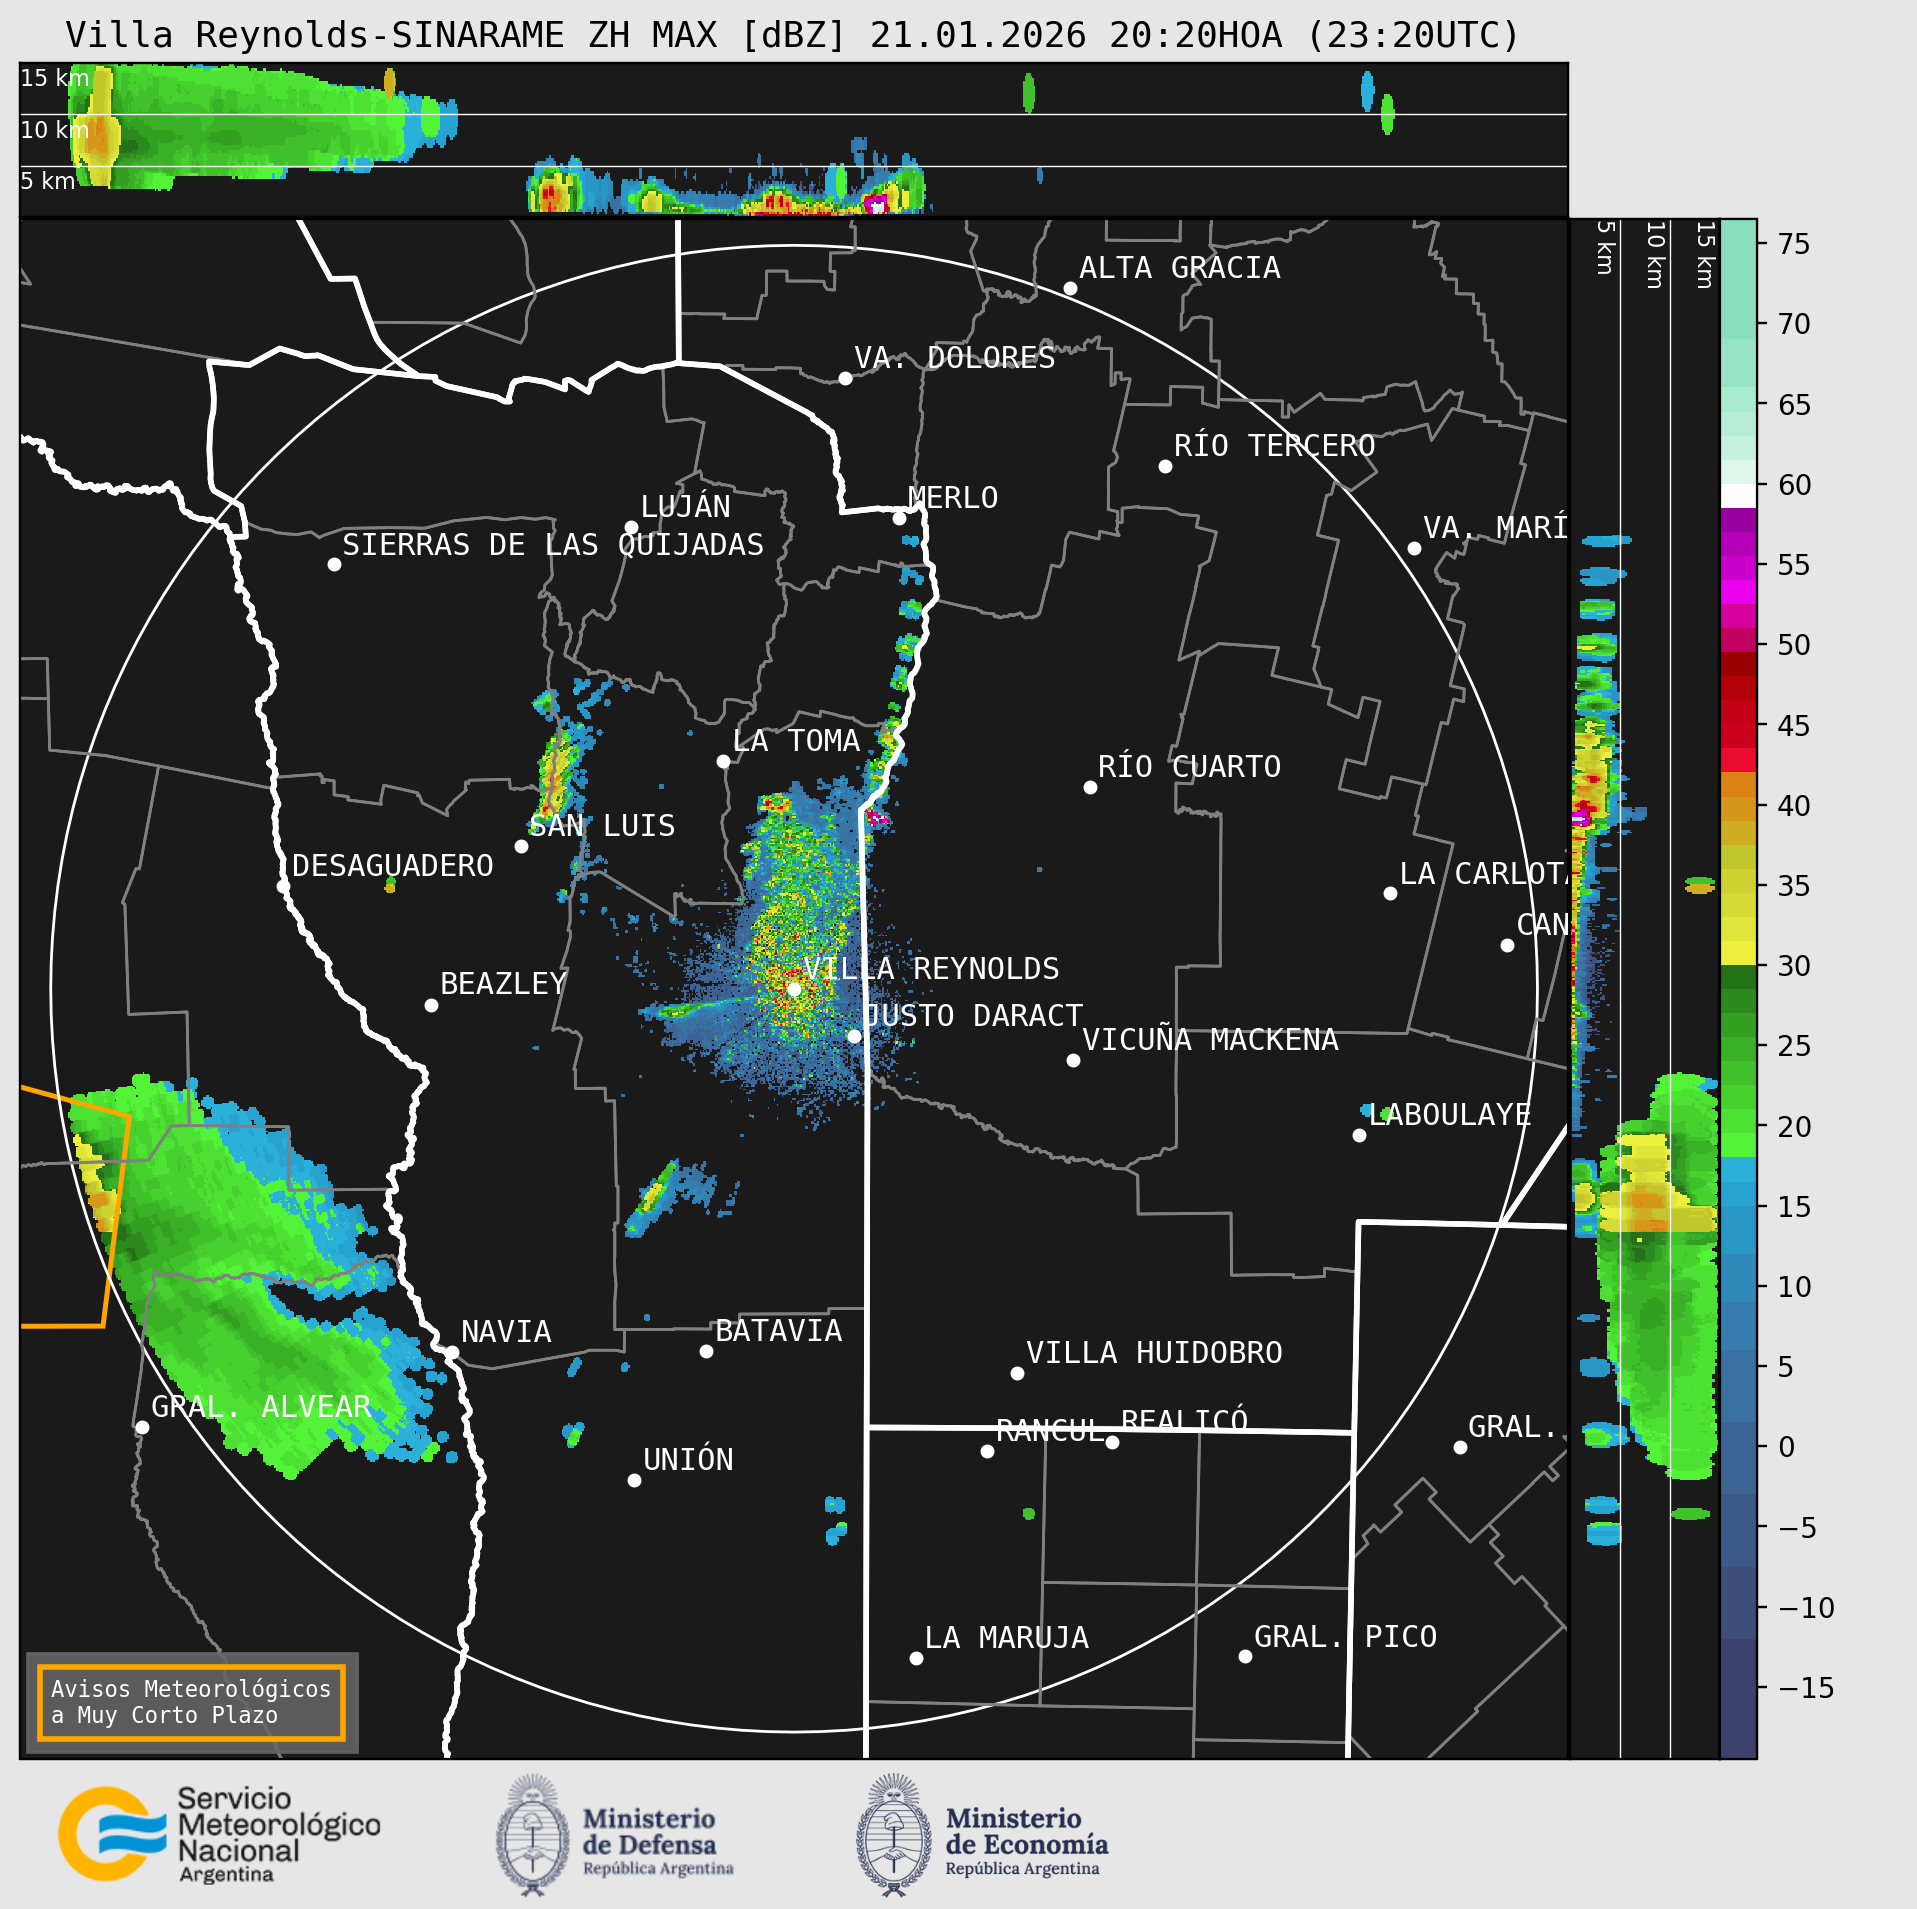
Task: Click the "LABOULAYE" map label
Action: (1450, 1114)
